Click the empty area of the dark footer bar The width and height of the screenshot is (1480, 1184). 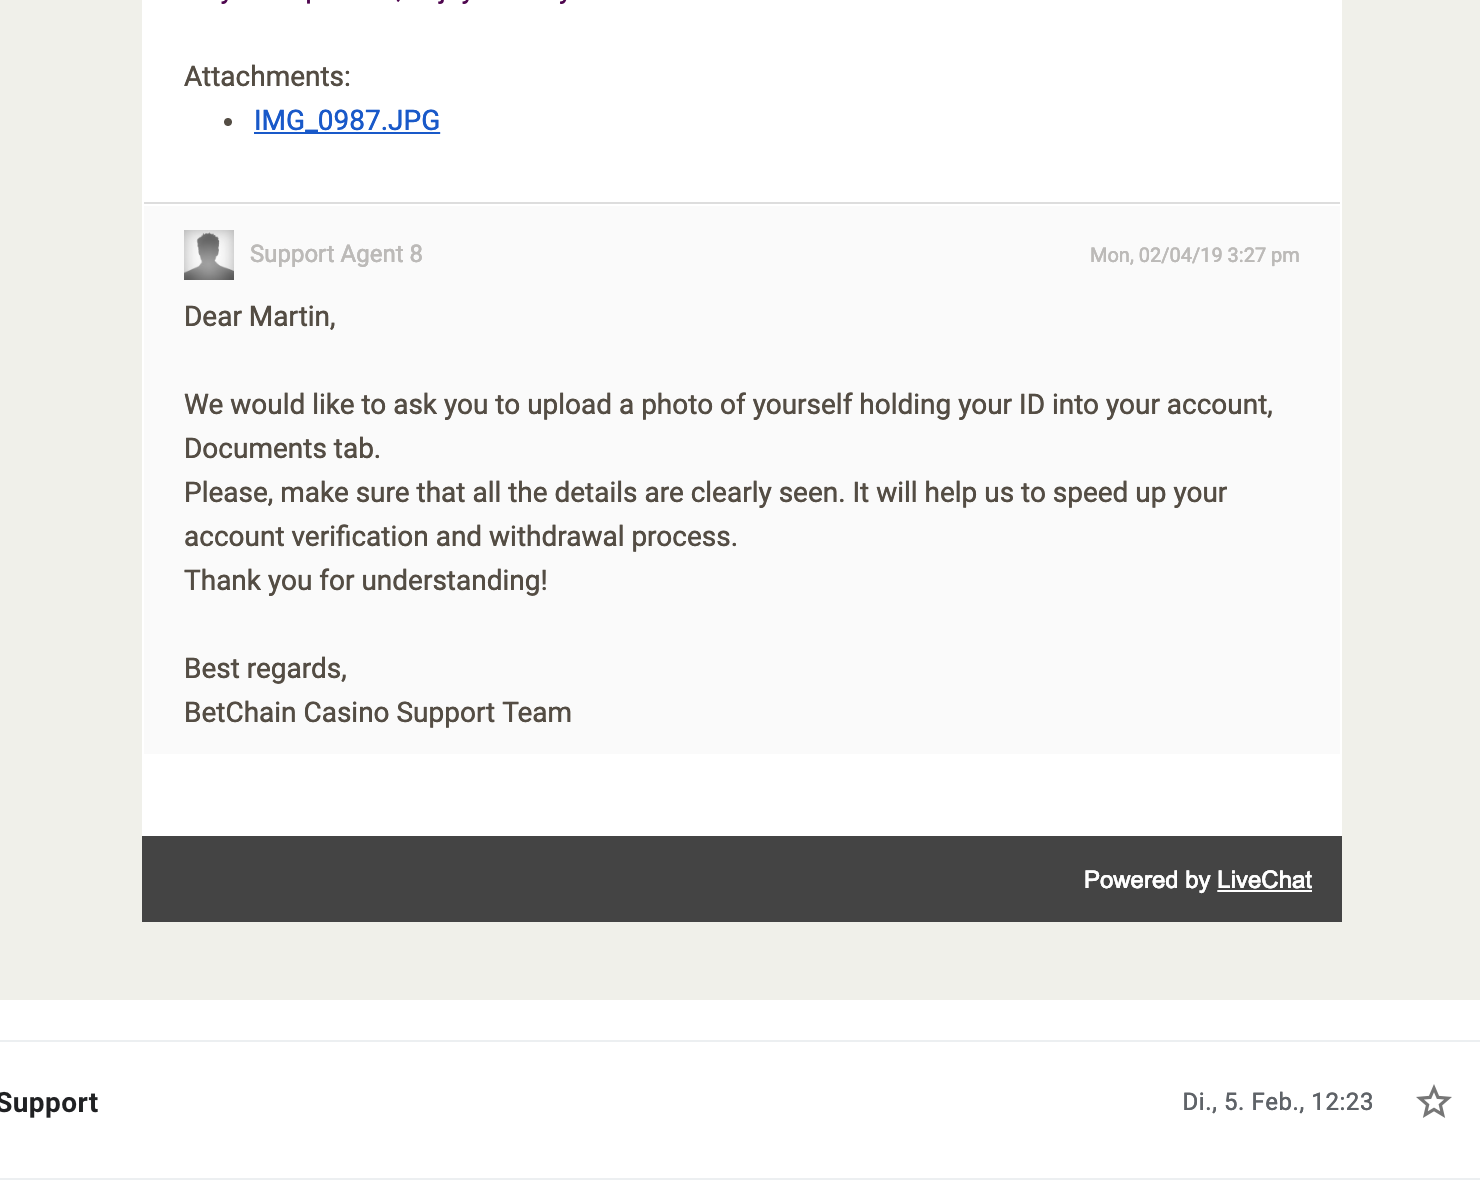(600, 879)
